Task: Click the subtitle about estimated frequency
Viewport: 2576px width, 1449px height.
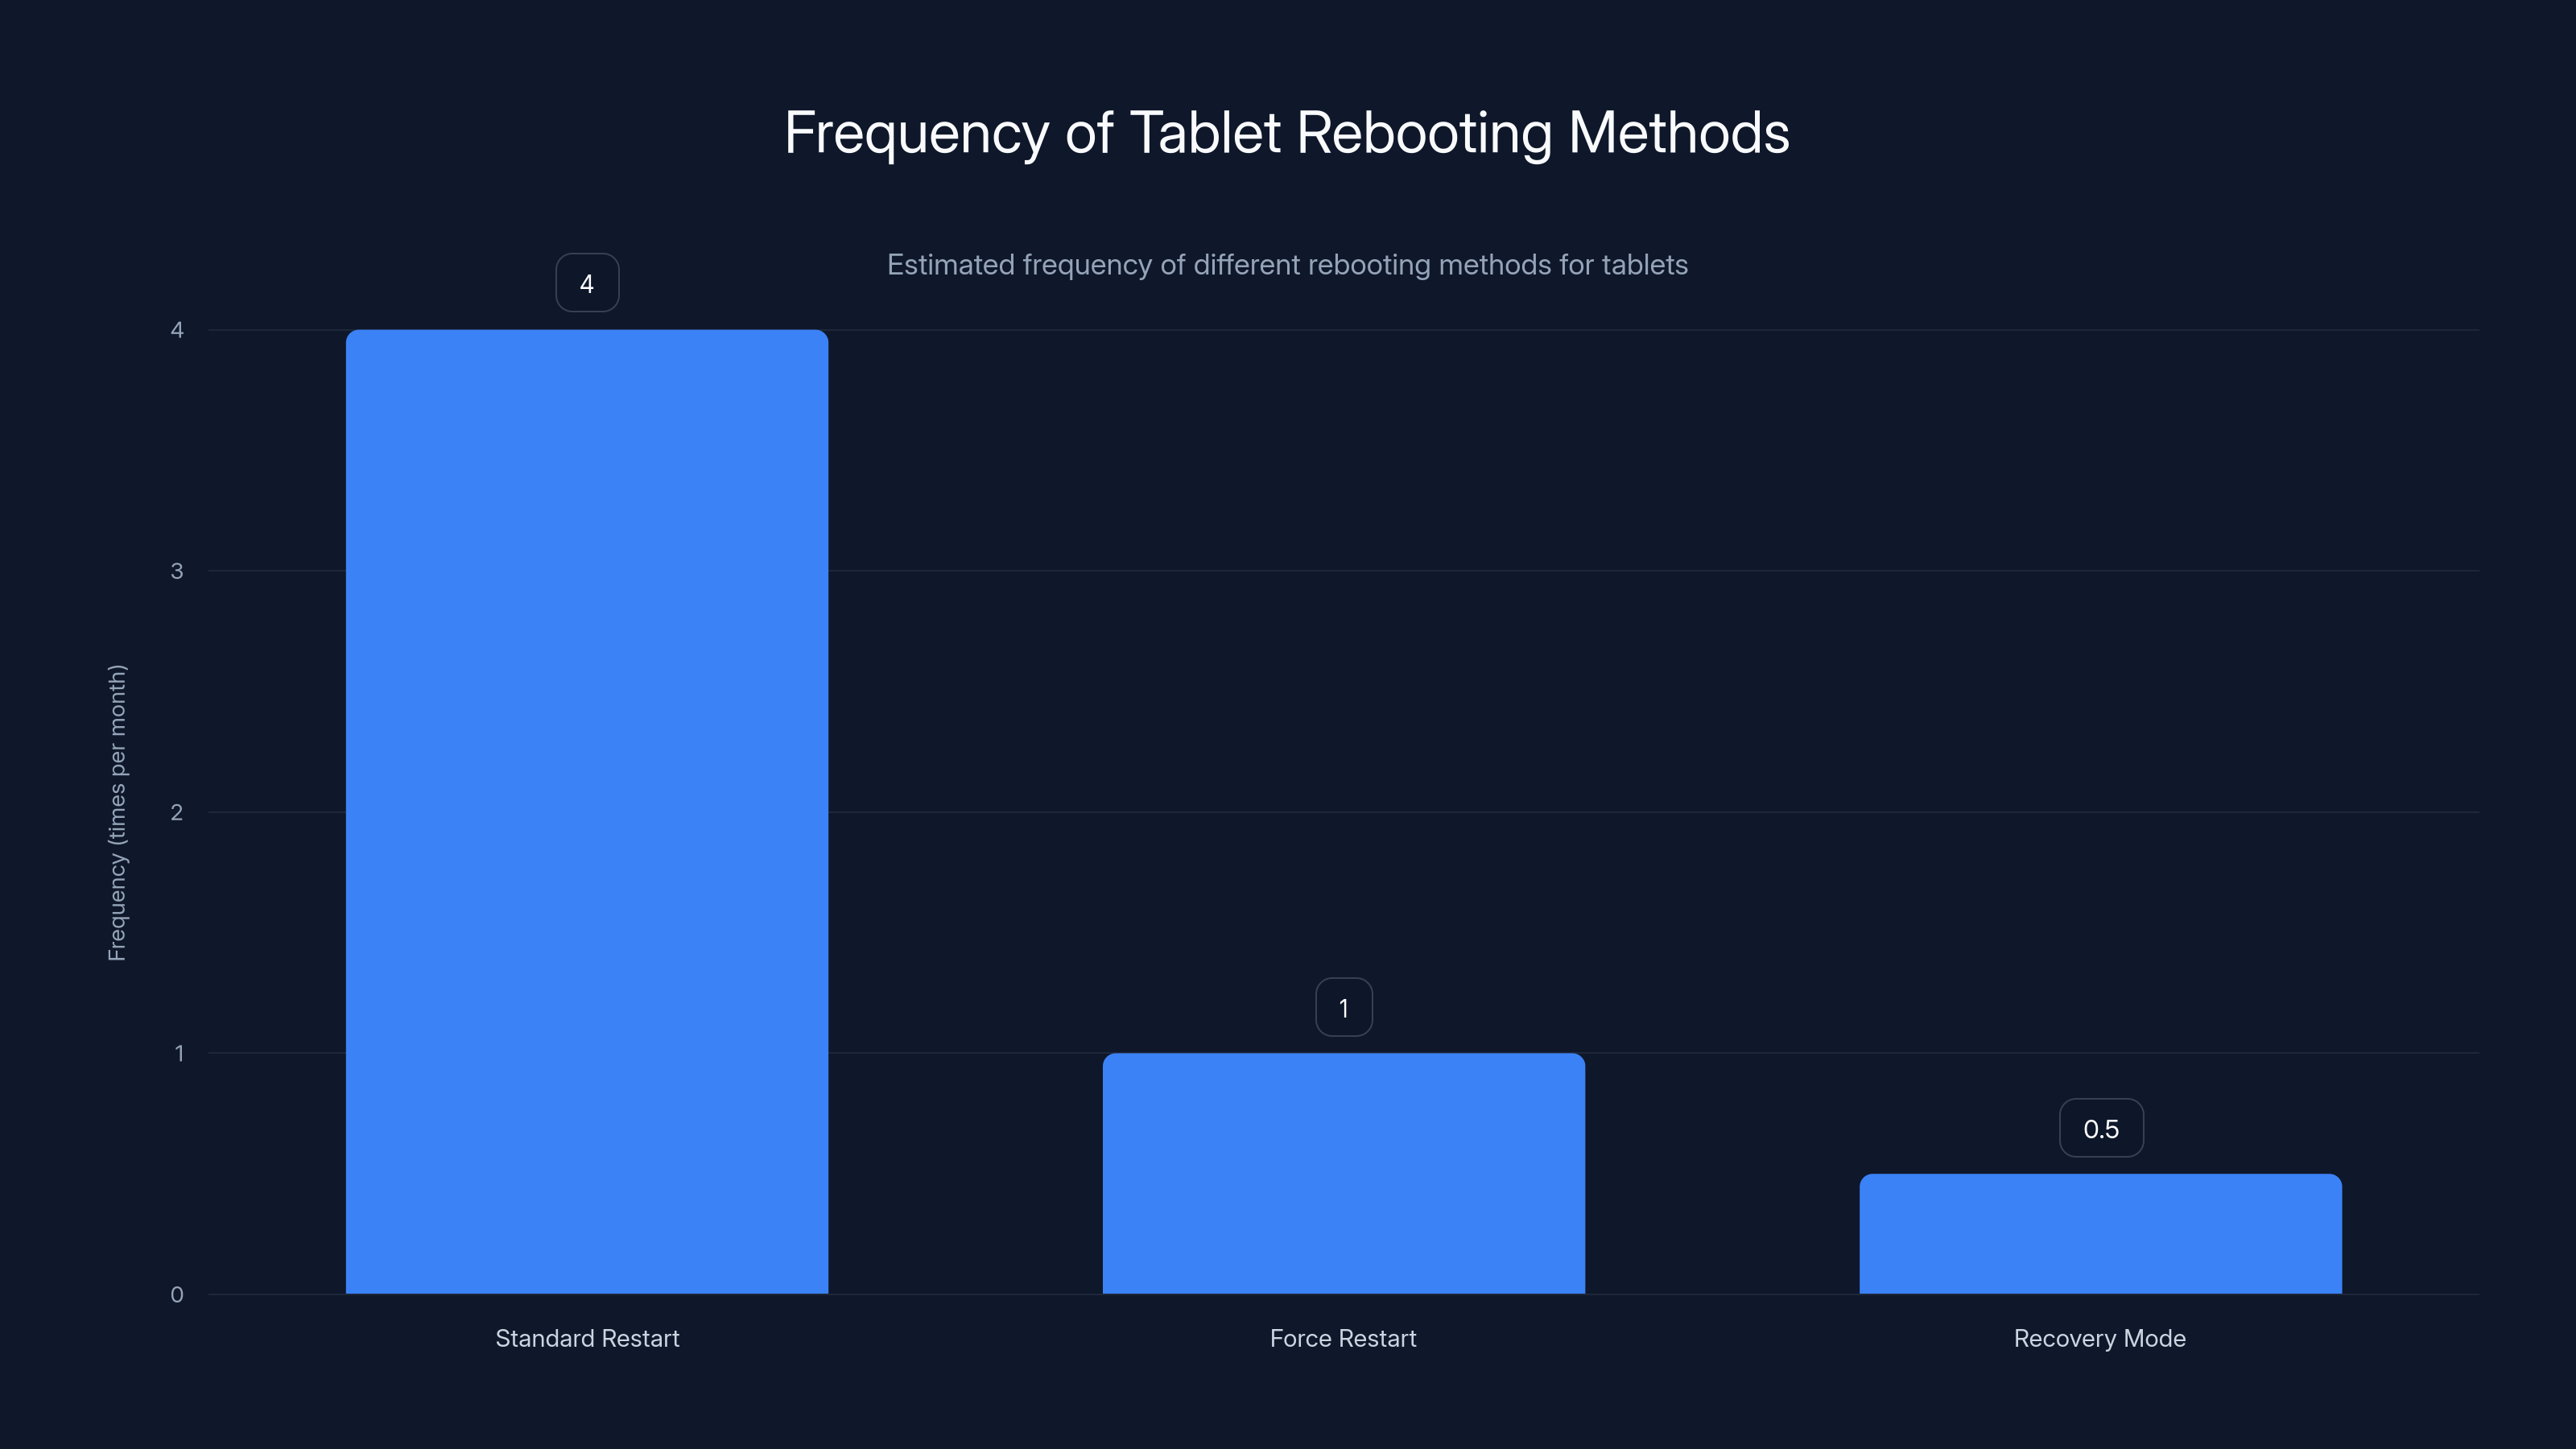Action: coord(1287,265)
